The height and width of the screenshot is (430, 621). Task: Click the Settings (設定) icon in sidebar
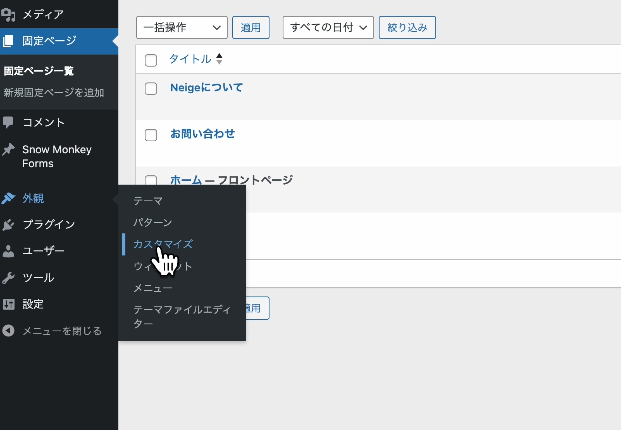click(x=9, y=304)
